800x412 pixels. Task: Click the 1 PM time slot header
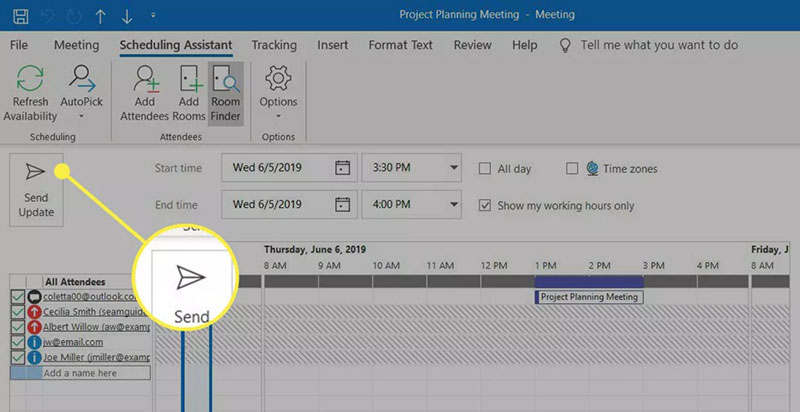coord(545,266)
